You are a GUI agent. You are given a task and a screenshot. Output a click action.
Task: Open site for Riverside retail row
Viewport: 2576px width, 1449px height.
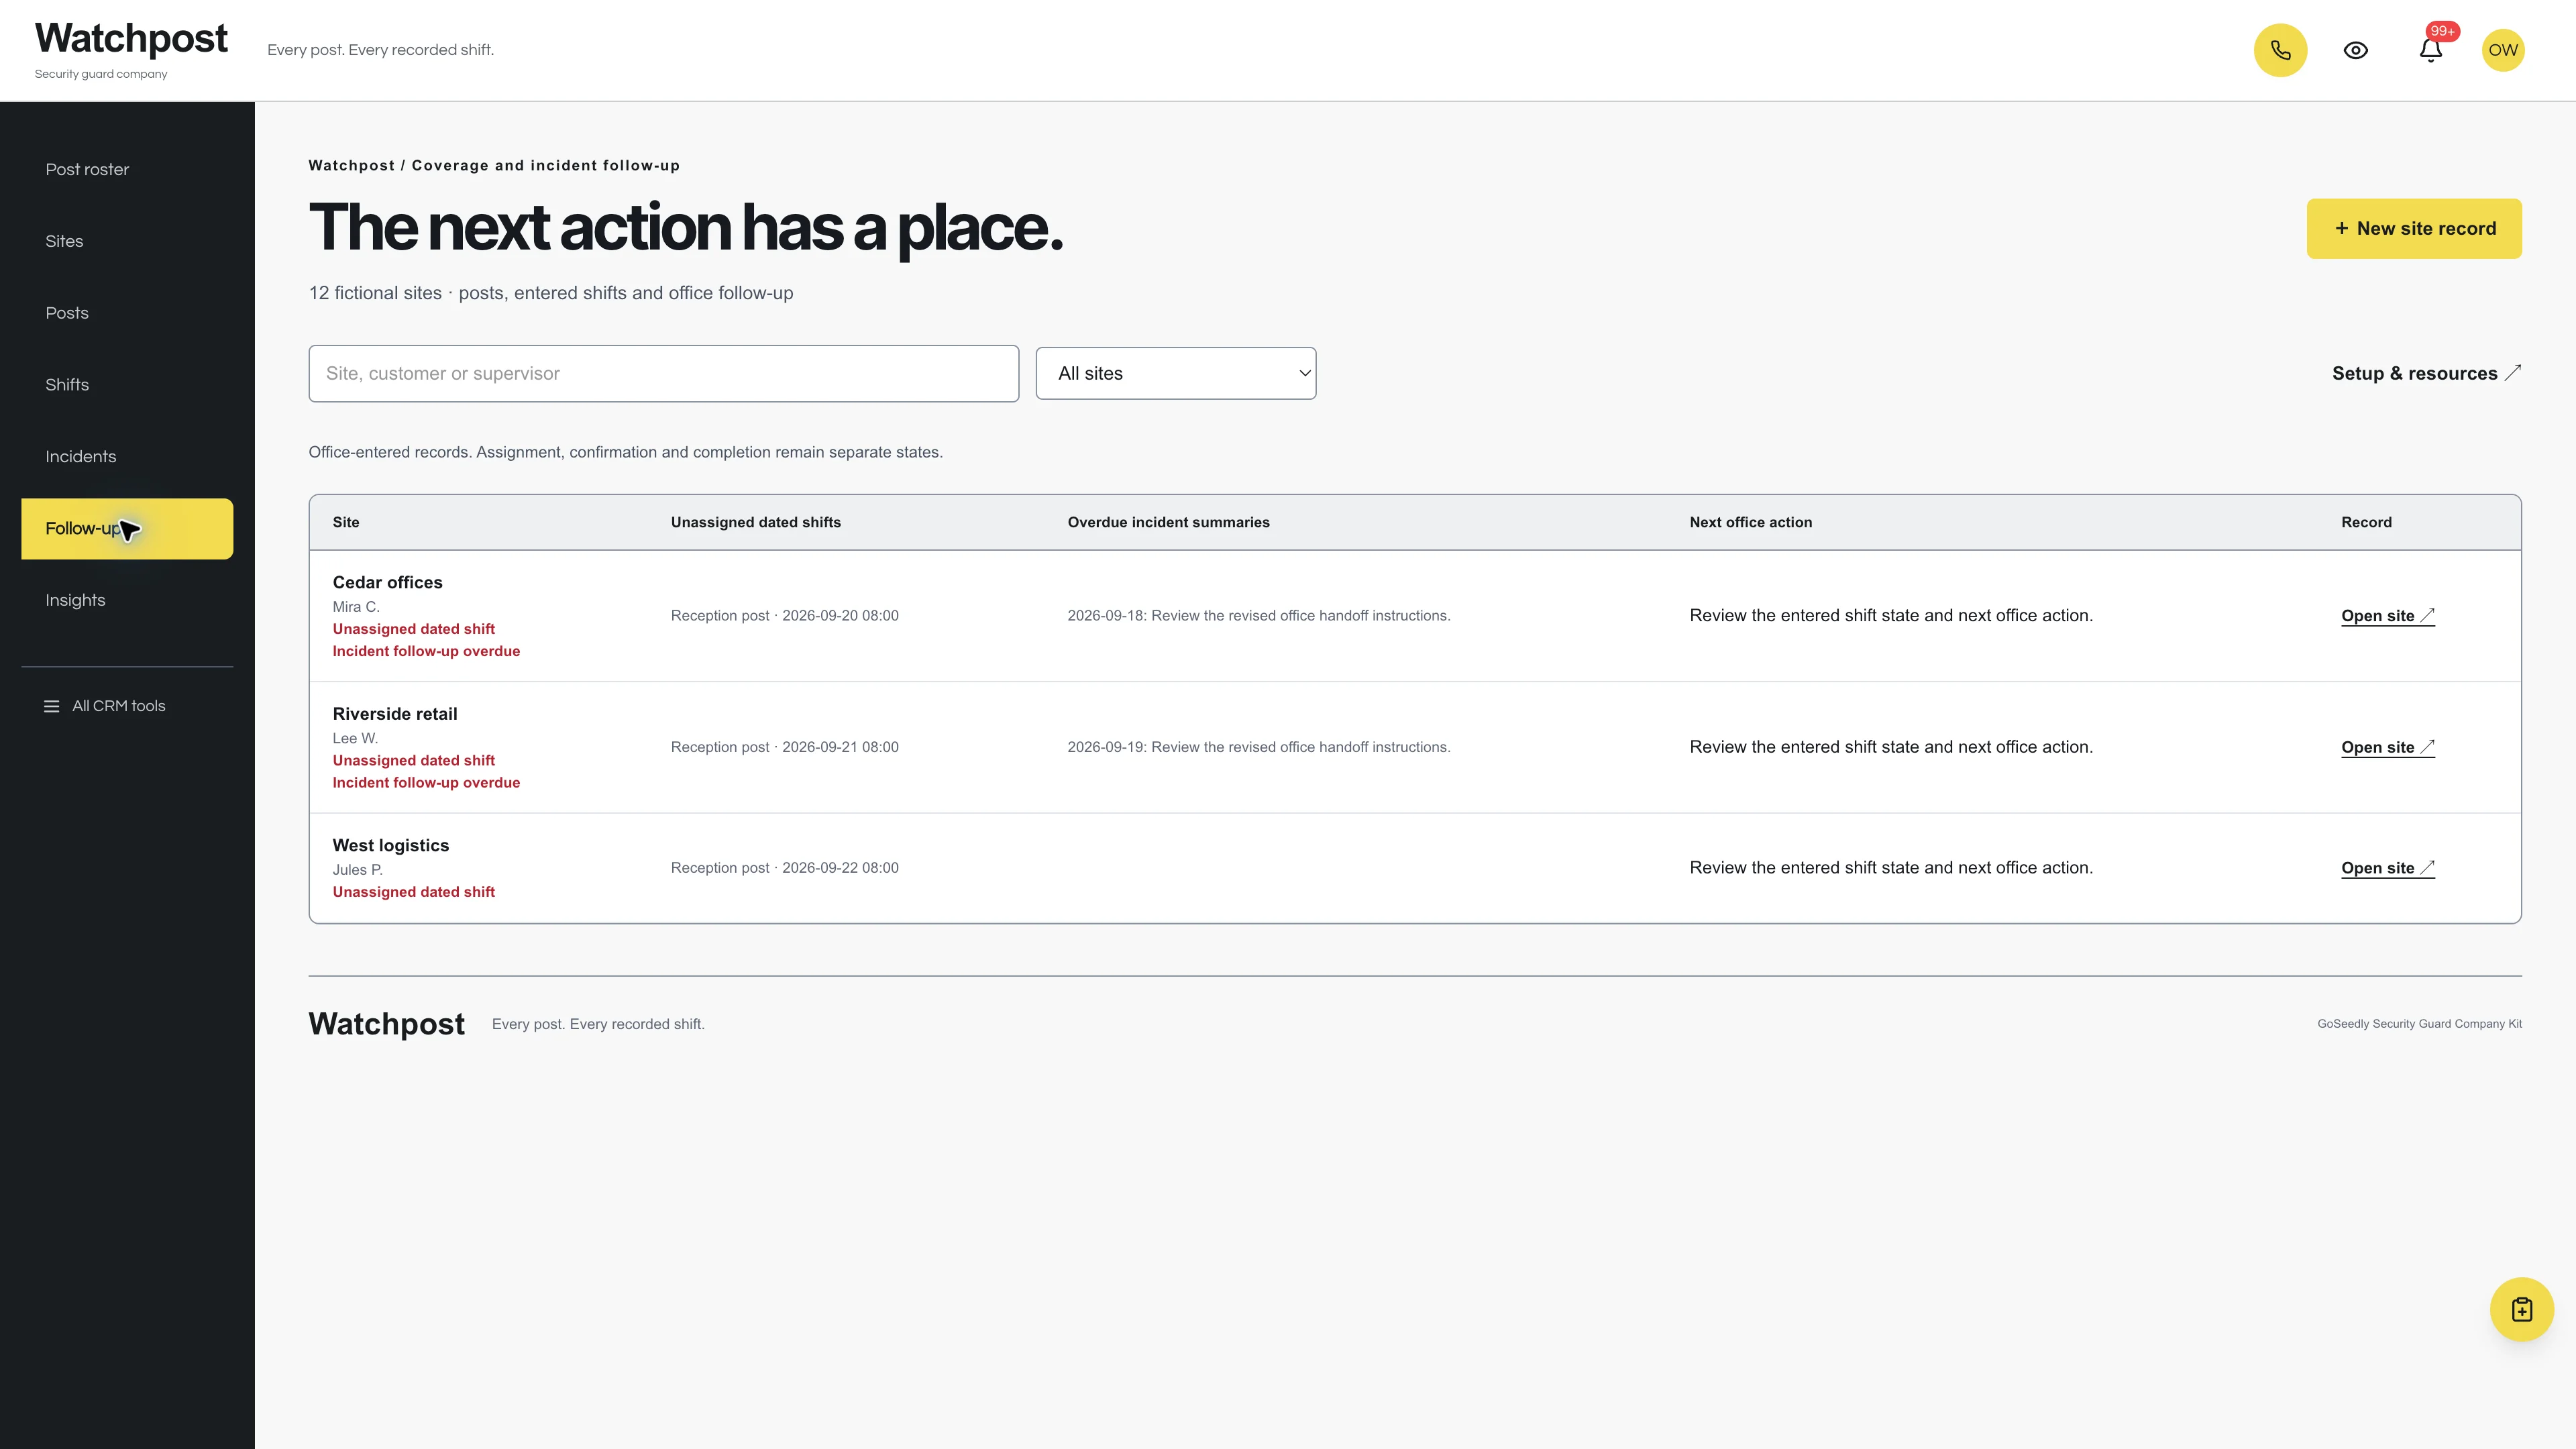coord(2387,747)
